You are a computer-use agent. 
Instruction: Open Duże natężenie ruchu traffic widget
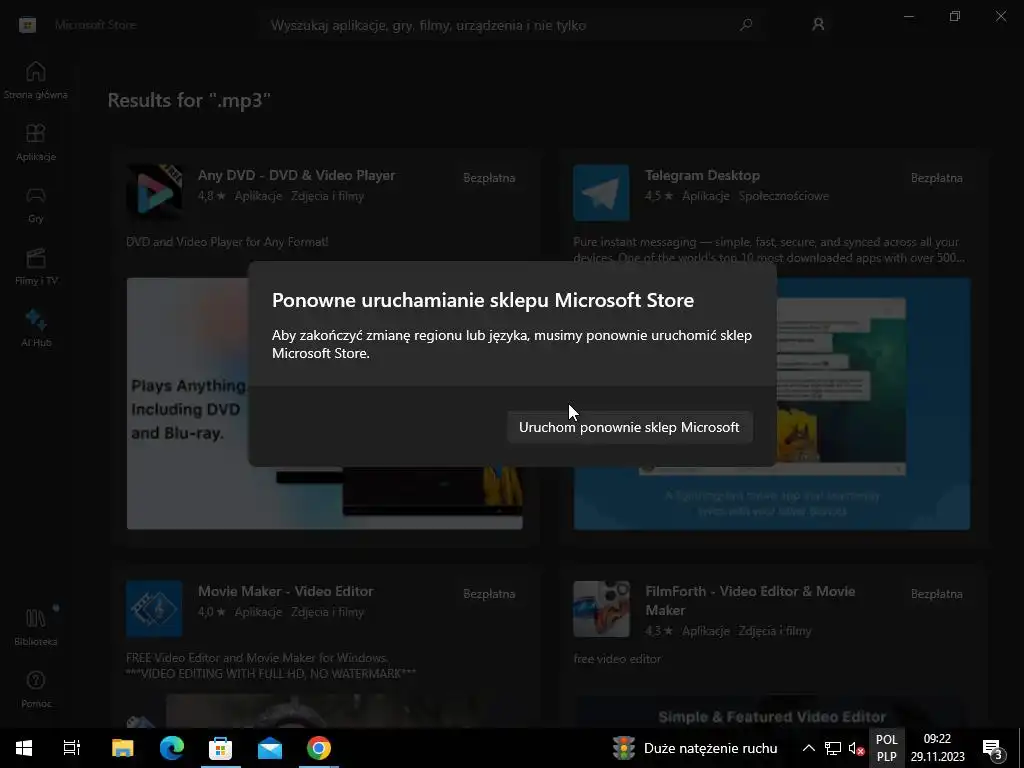(696, 748)
